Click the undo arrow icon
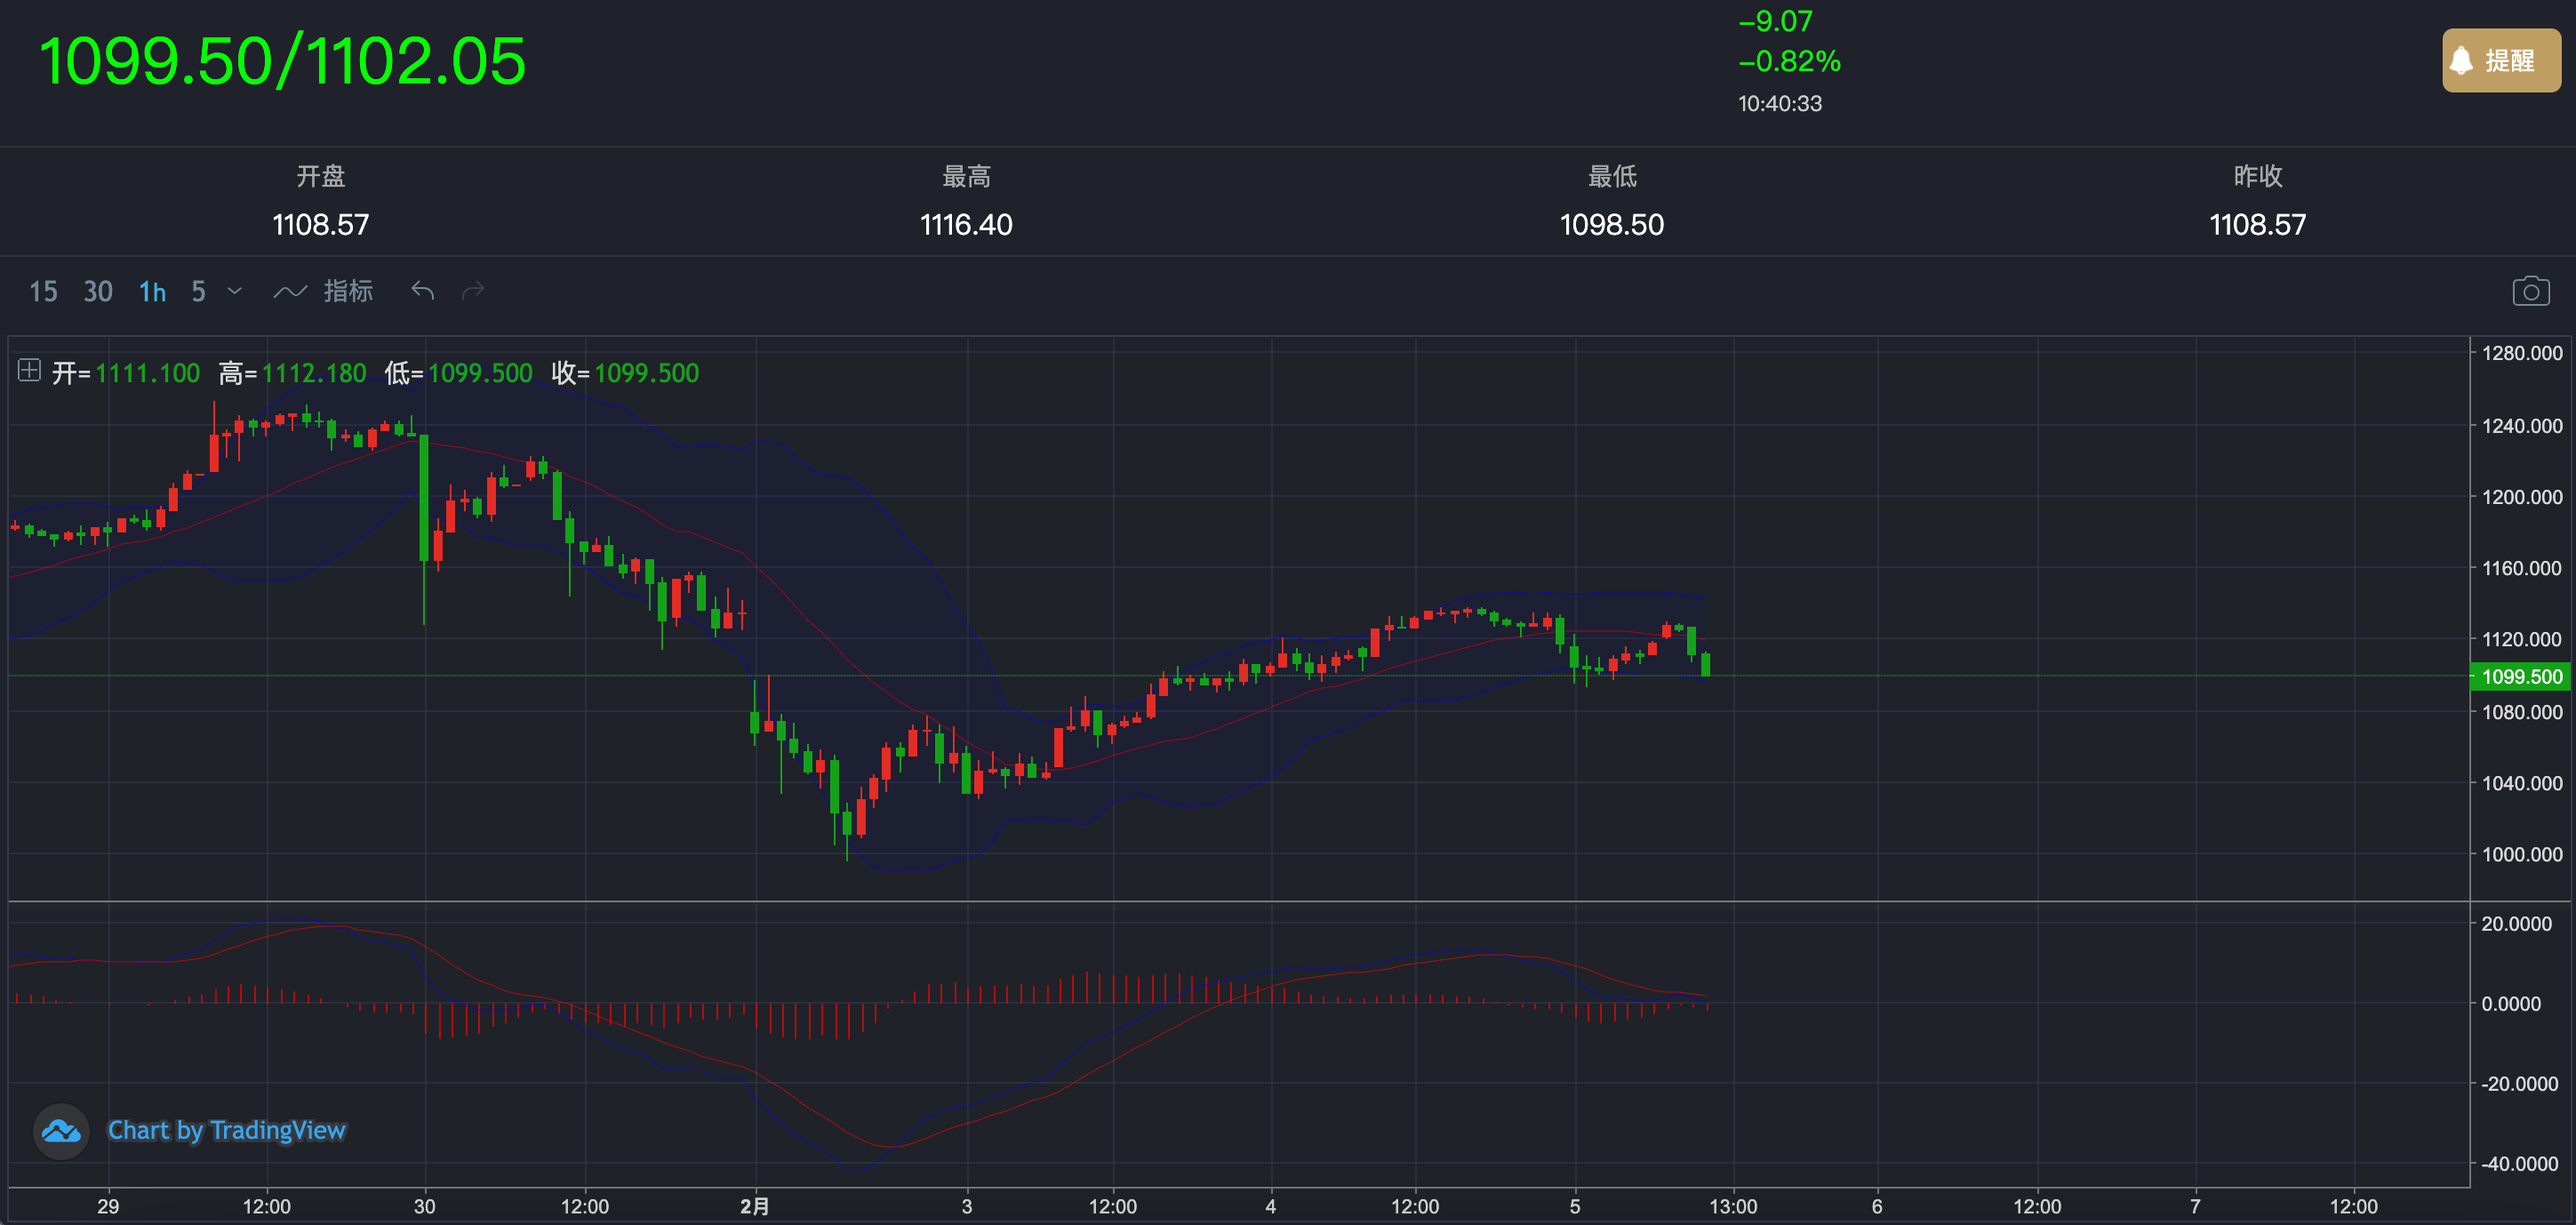The width and height of the screenshot is (2576, 1225). pyautogui.click(x=422, y=291)
